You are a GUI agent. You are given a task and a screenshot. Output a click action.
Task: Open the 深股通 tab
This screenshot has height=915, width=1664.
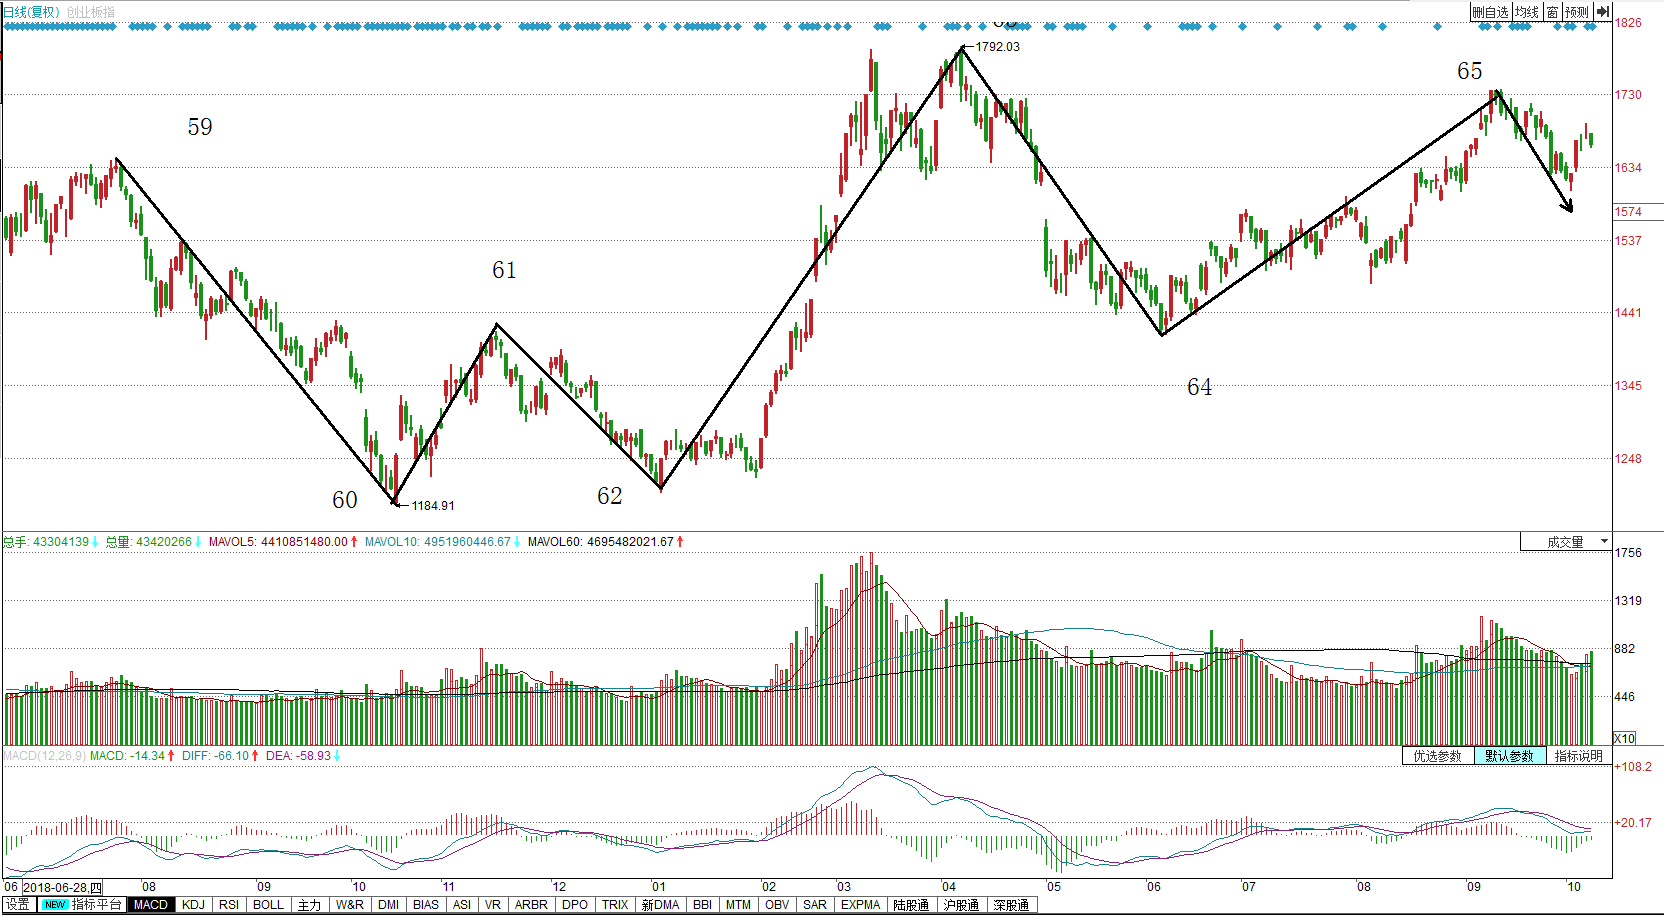(1011, 904)
